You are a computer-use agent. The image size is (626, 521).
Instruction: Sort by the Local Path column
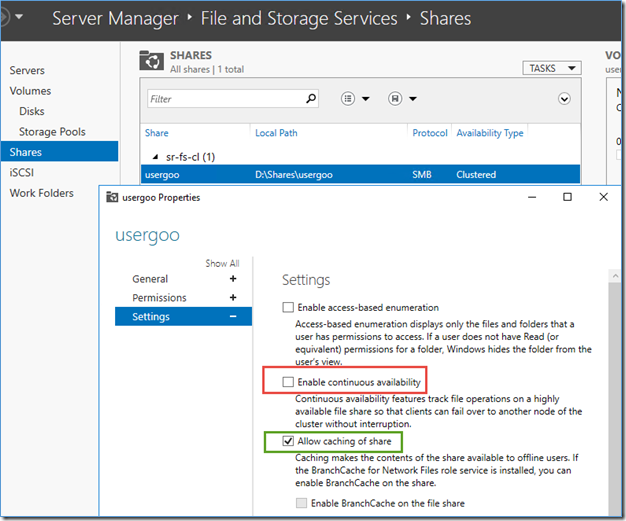tap(276, 133)
